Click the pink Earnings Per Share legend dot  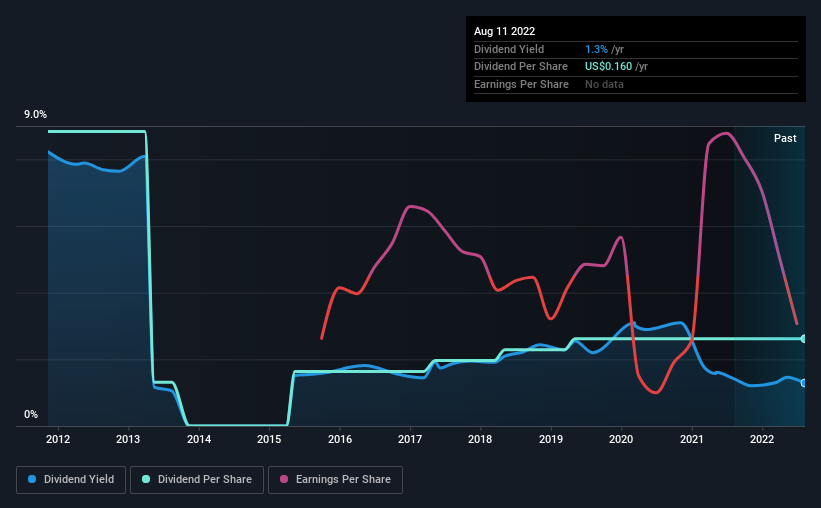click(x=284, y=479)
